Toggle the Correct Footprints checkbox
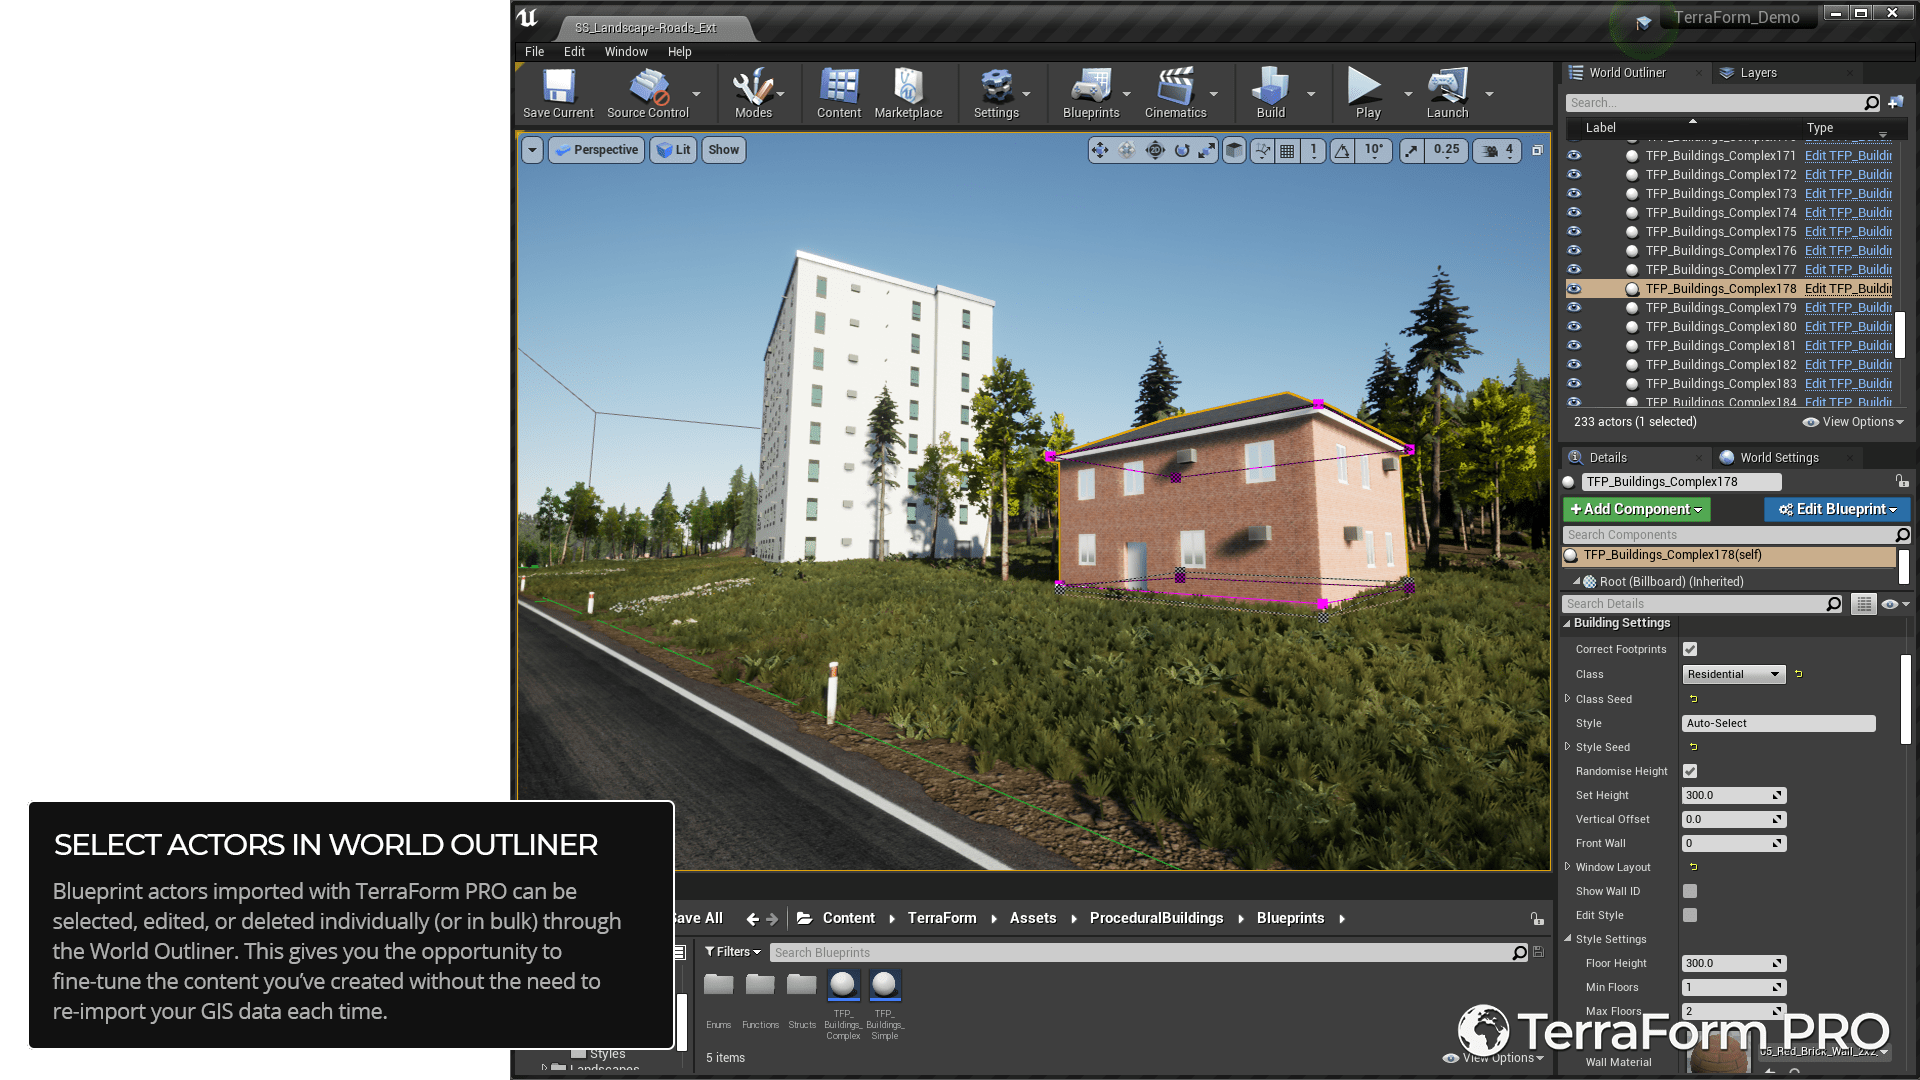The width and height of the screenshot is (1920, 1080). pyautogui.click(x=1690, y=649)
